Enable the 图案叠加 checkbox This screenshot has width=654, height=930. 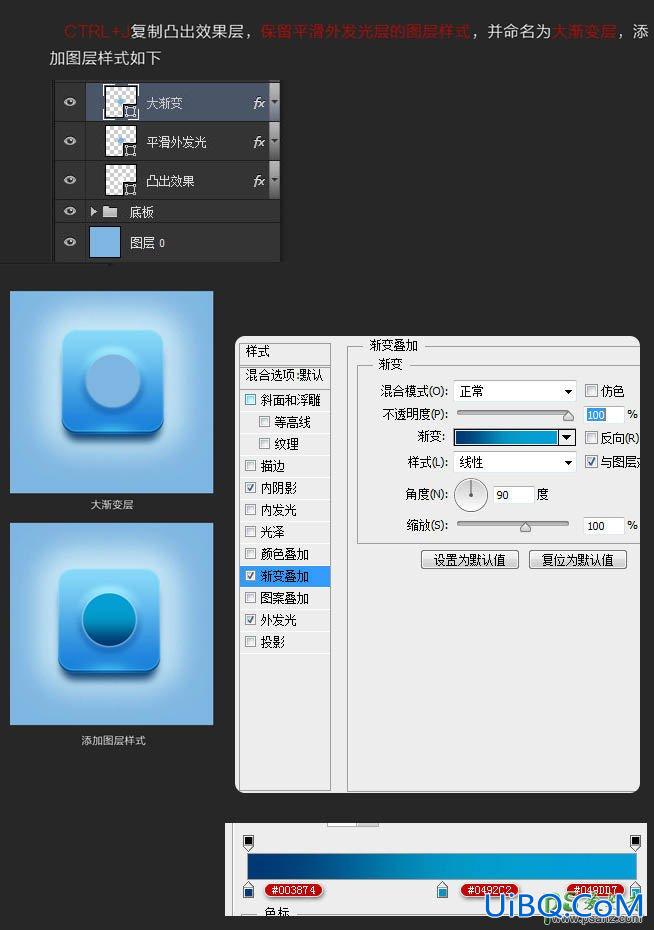250,597
